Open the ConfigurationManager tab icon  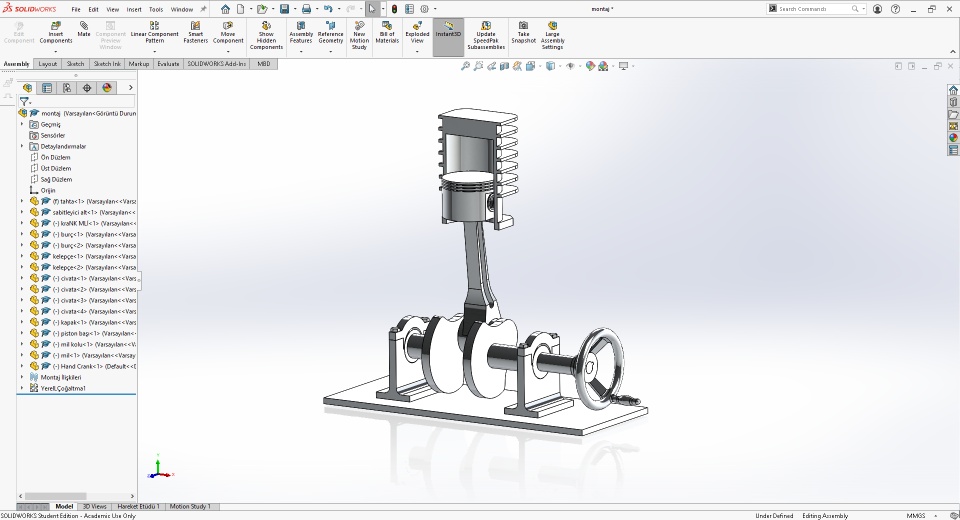[67, 88]
